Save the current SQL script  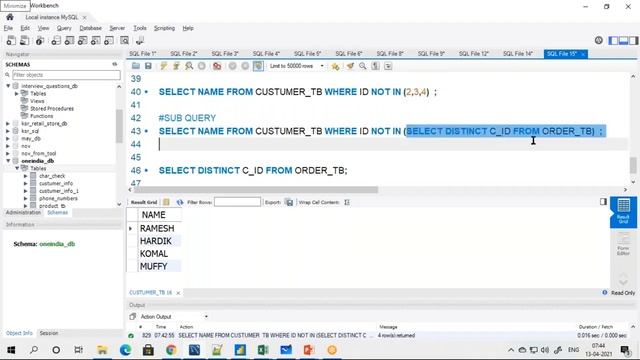[x=148, y=66]
